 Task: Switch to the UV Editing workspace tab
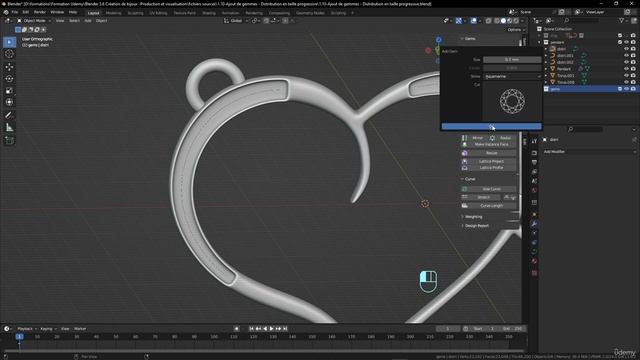point(158,13)
